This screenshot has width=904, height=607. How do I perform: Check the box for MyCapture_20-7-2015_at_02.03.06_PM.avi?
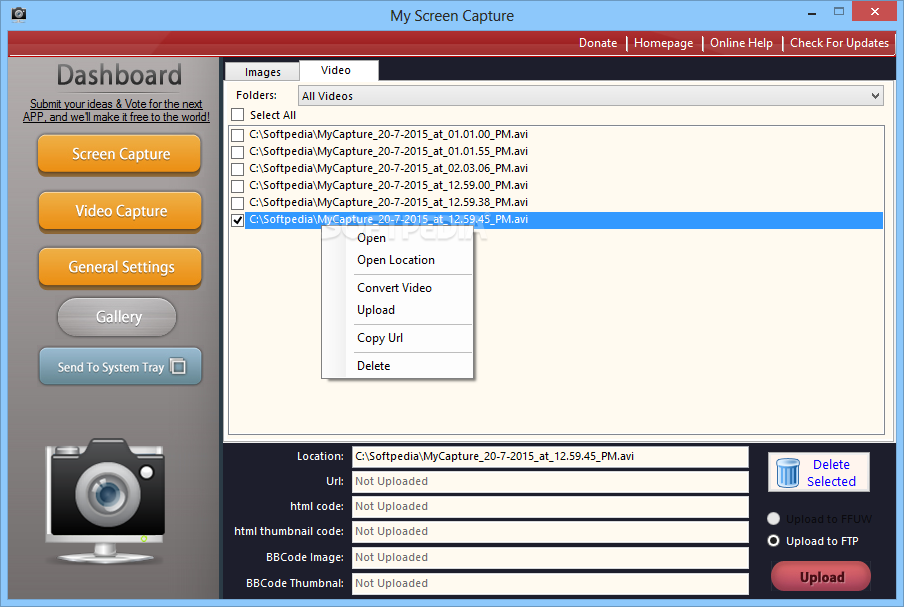238,169
